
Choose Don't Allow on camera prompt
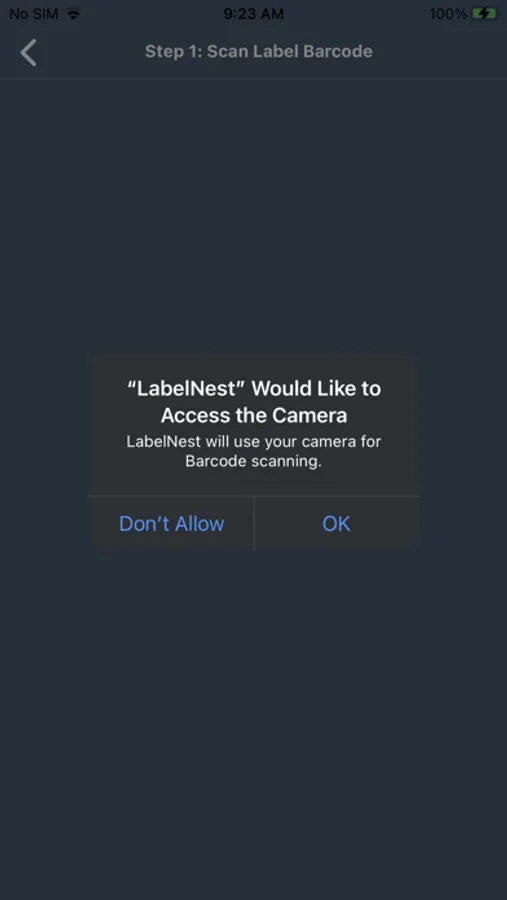(x=172, y=523)
